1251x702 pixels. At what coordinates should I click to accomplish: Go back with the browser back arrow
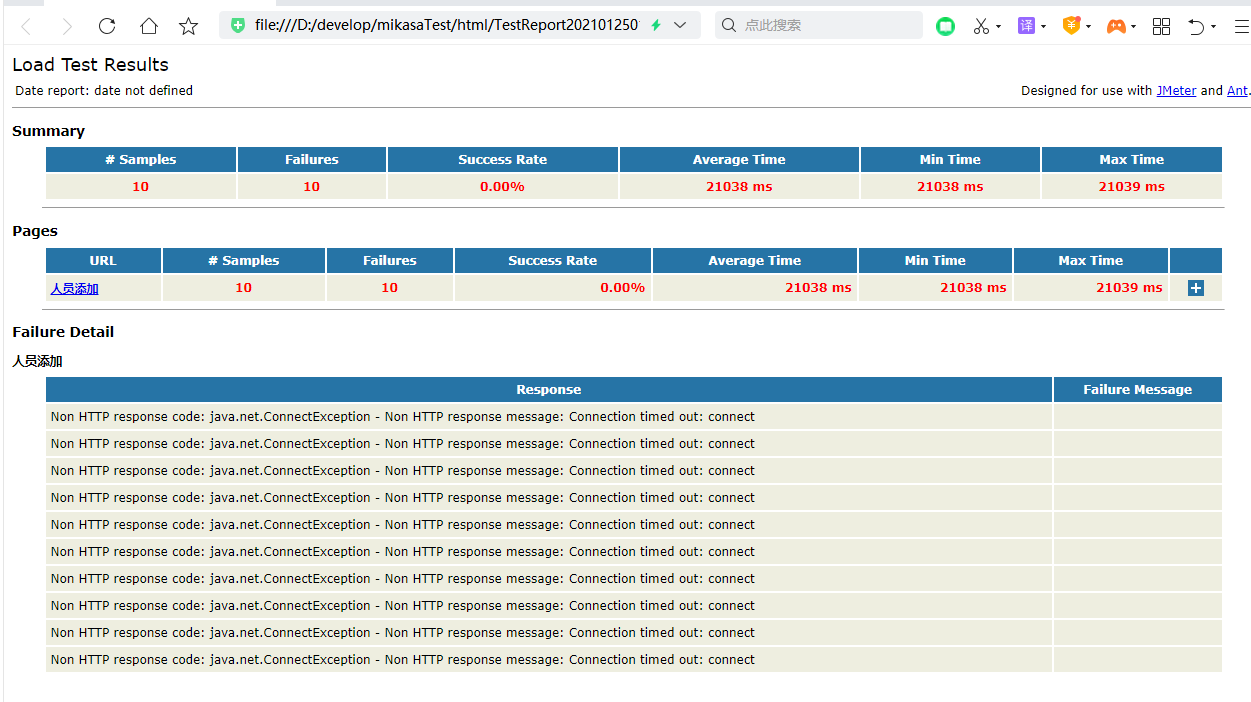click(26, 26)
